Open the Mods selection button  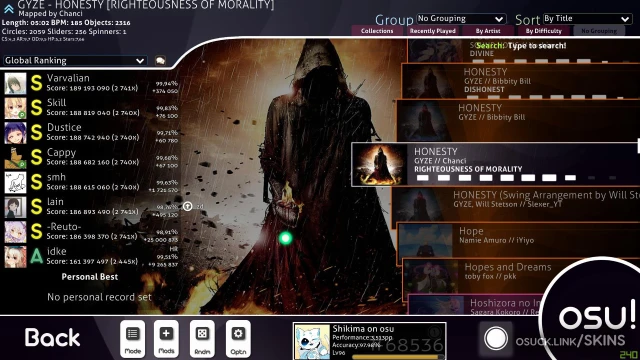pyautogui.click(x=166, y=339)
